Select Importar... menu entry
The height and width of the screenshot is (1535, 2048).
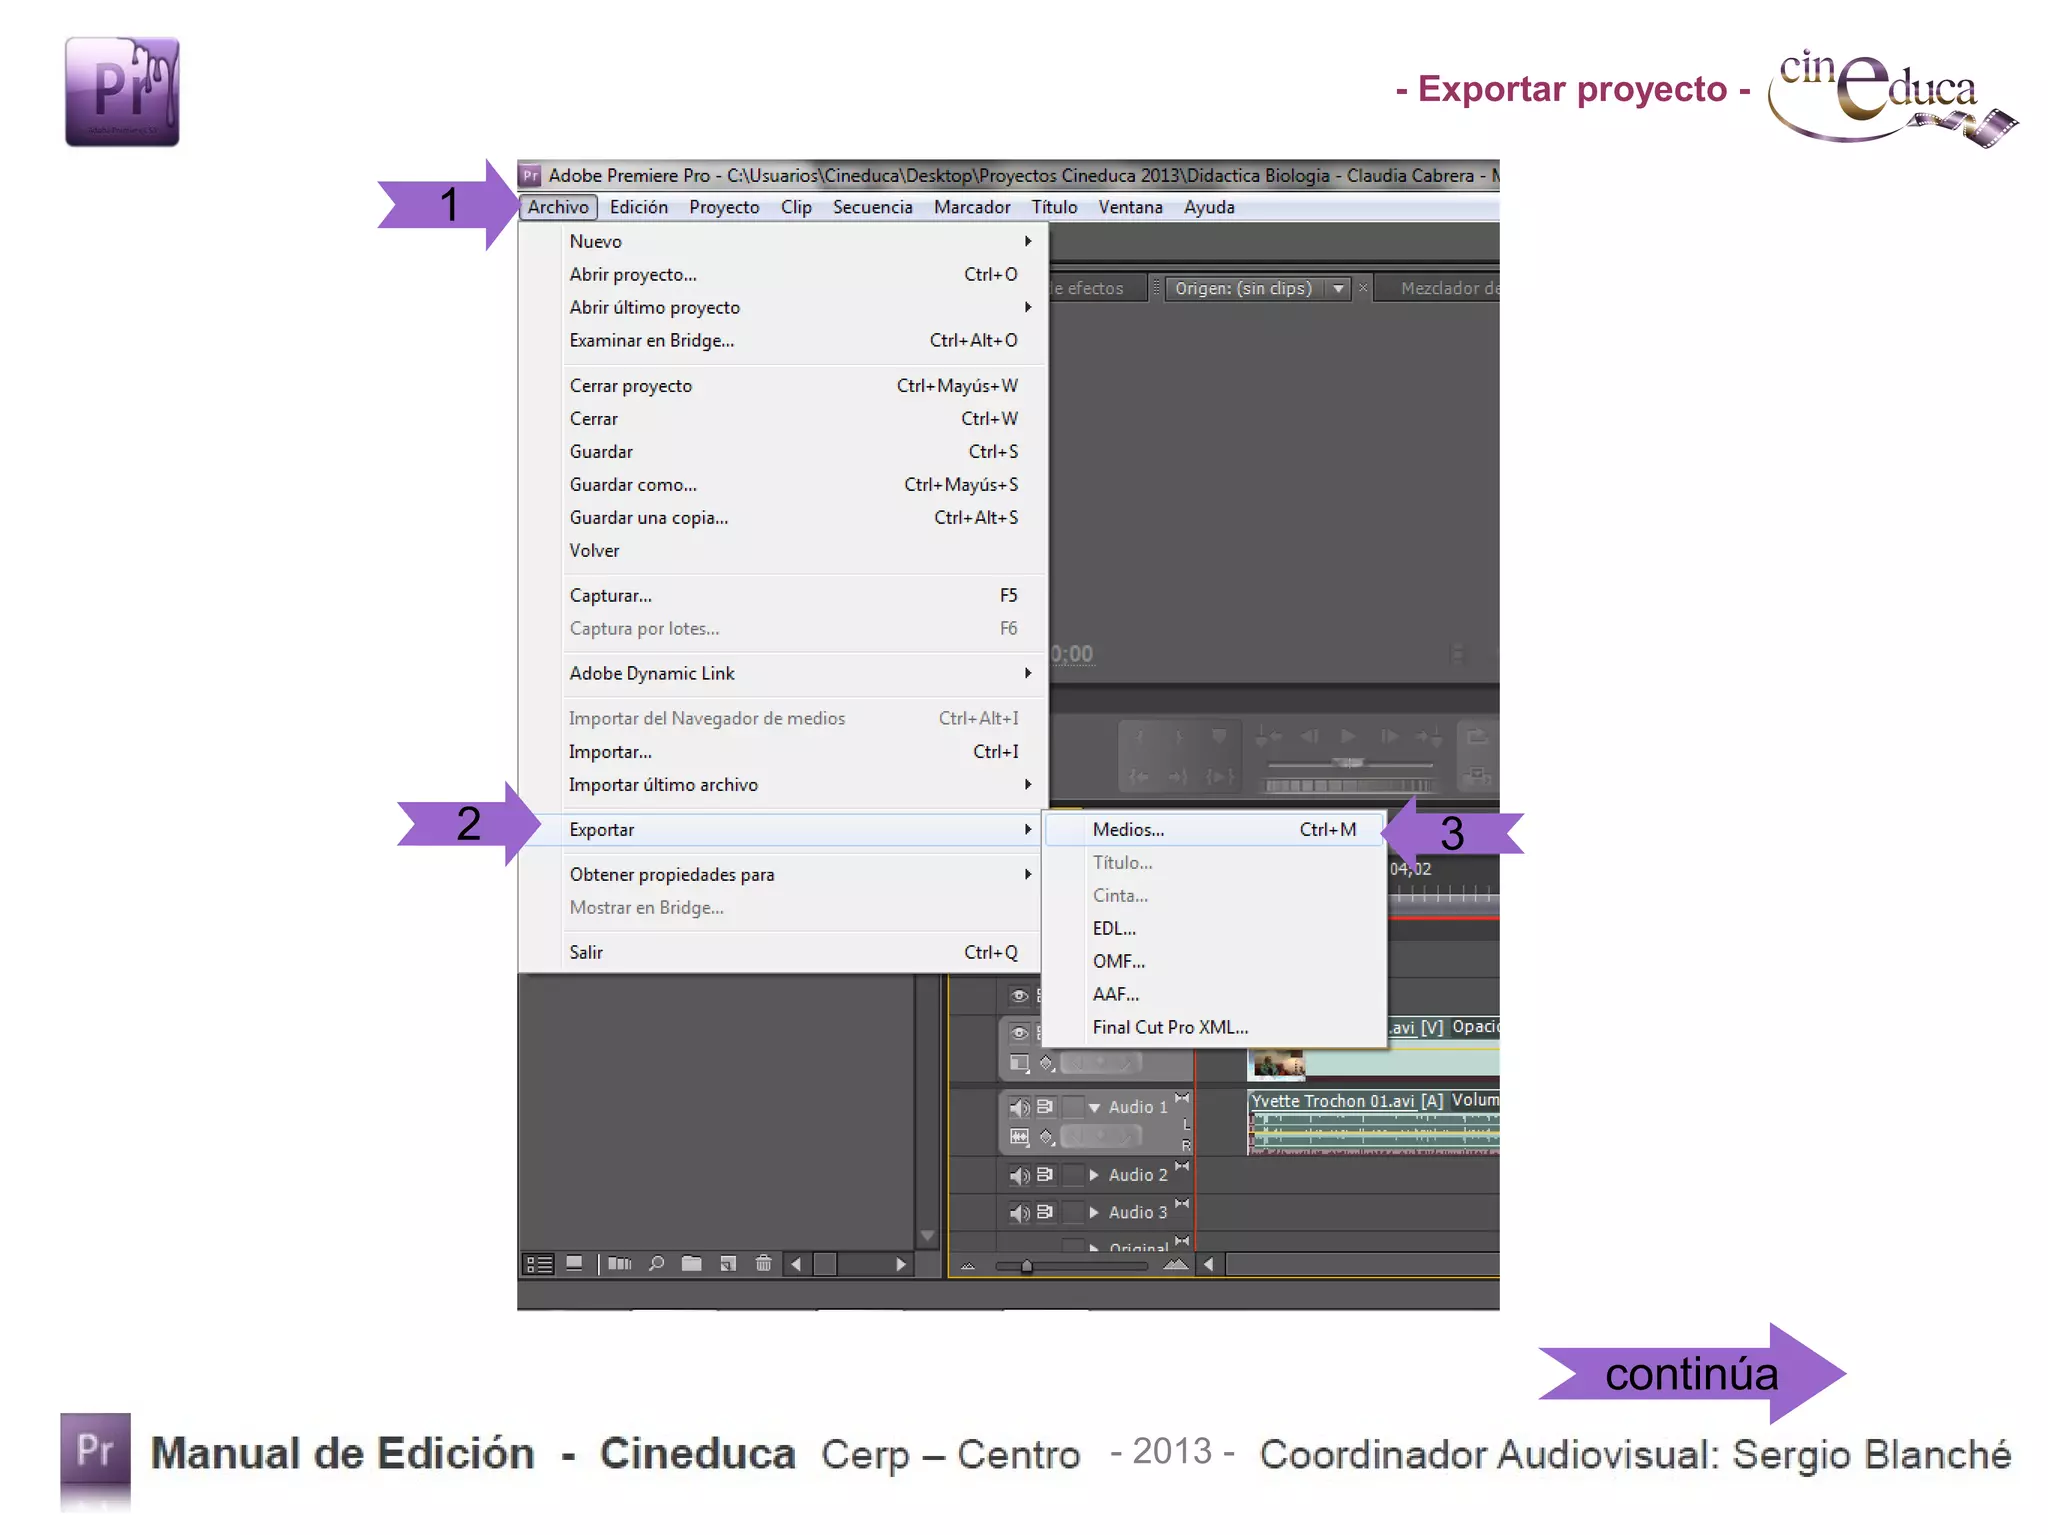[782, 752]
